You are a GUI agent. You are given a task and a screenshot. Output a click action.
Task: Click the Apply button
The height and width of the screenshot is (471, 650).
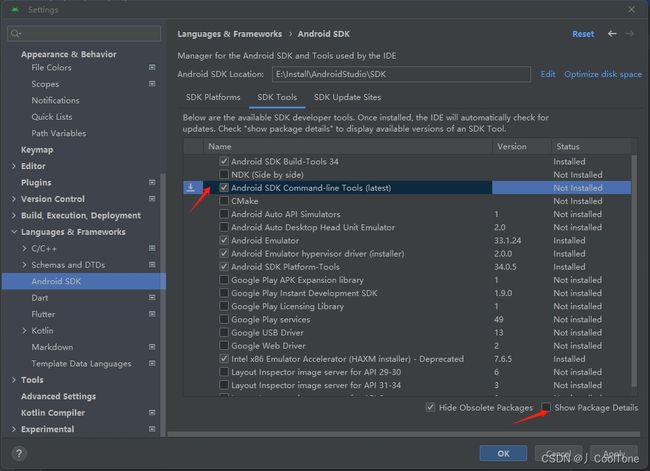tap(614, 454)
